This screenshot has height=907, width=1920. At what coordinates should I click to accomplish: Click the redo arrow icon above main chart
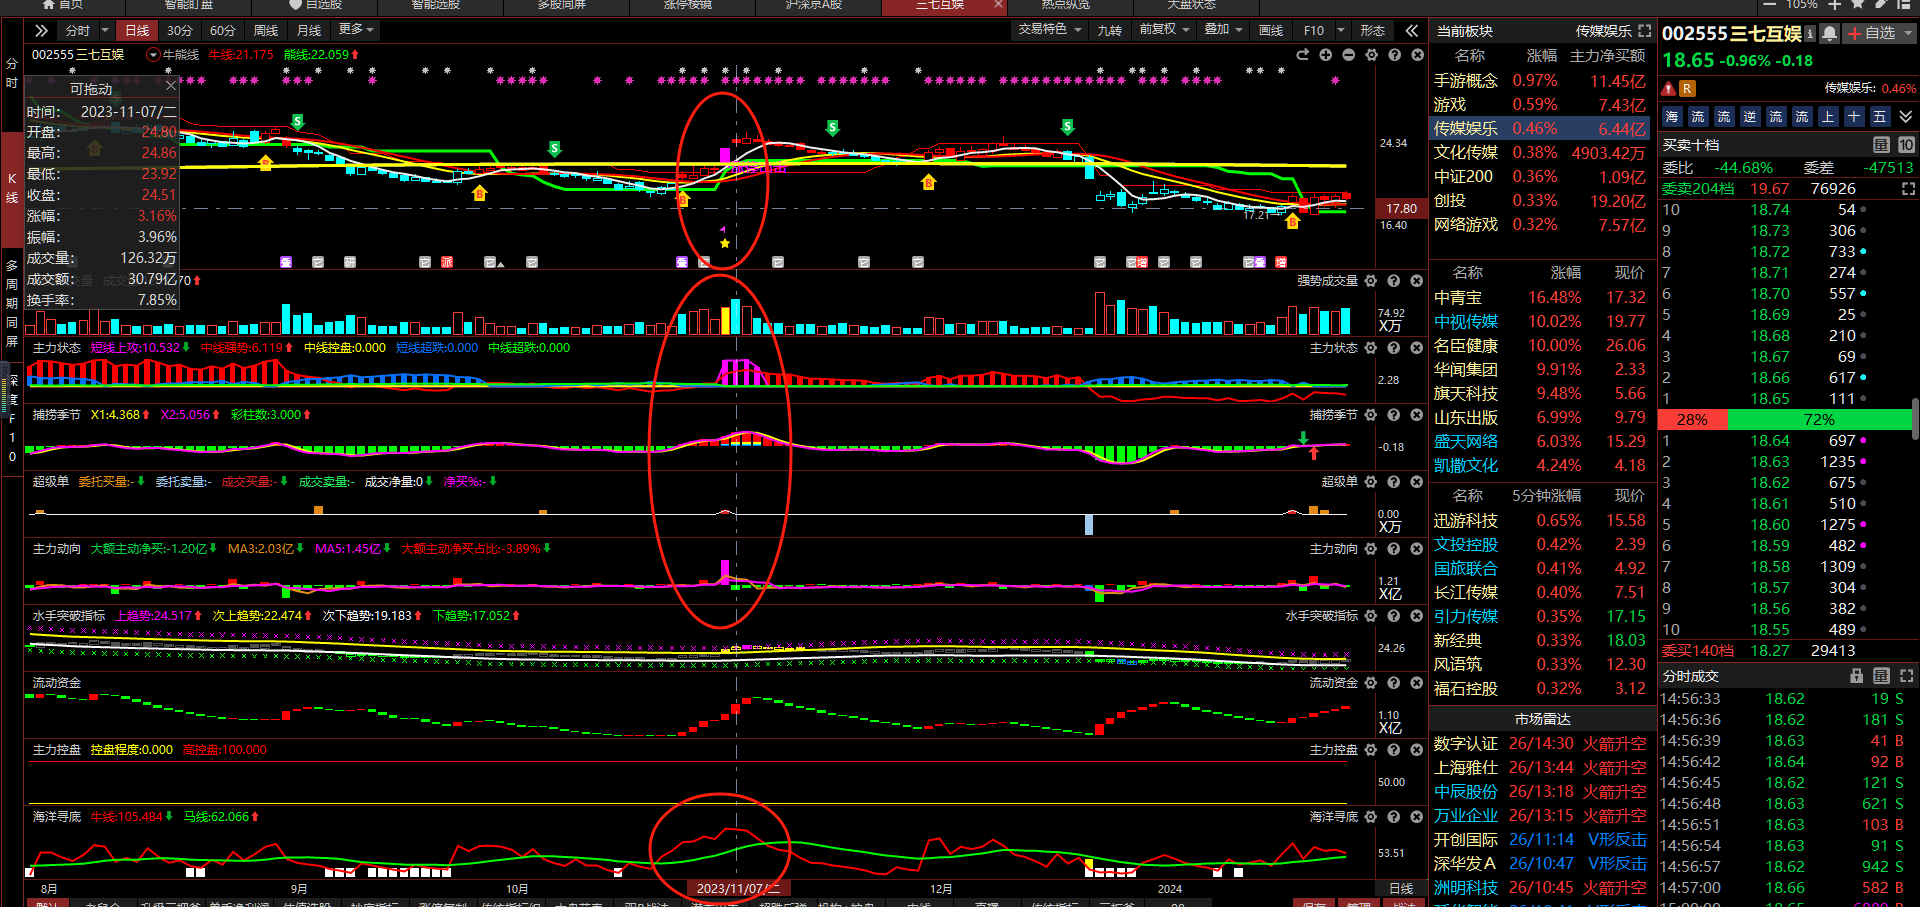click(x=1302, y=55)
